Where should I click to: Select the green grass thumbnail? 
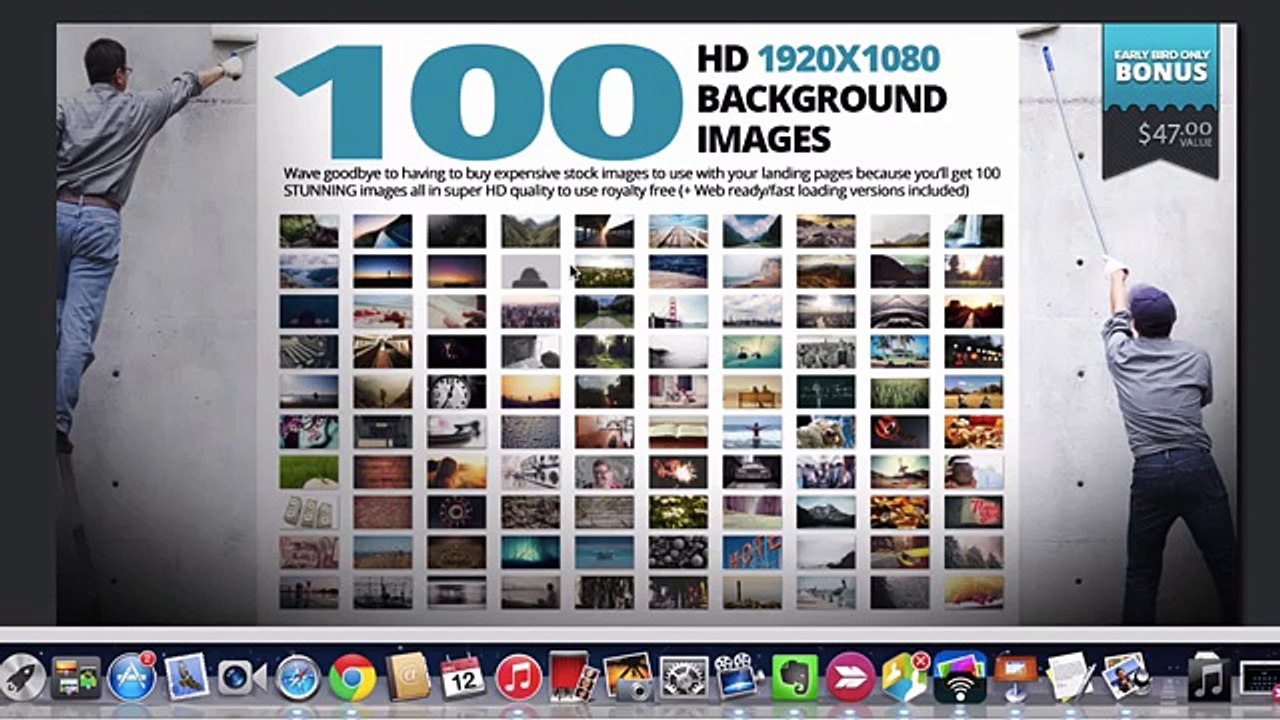[309, 471]
